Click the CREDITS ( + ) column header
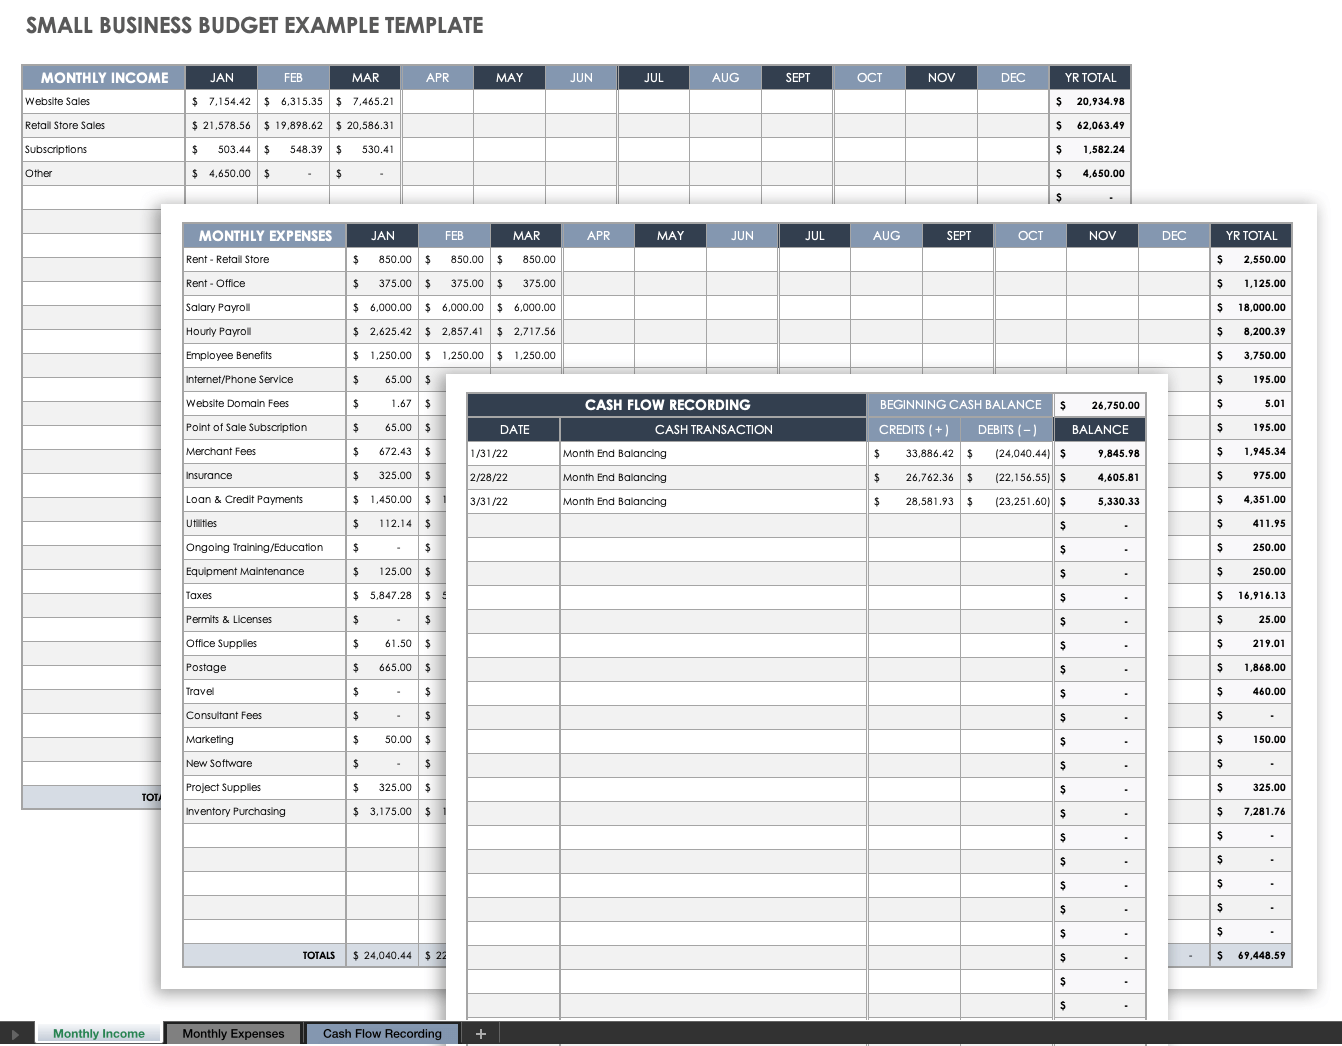 [x=914, y=429]
